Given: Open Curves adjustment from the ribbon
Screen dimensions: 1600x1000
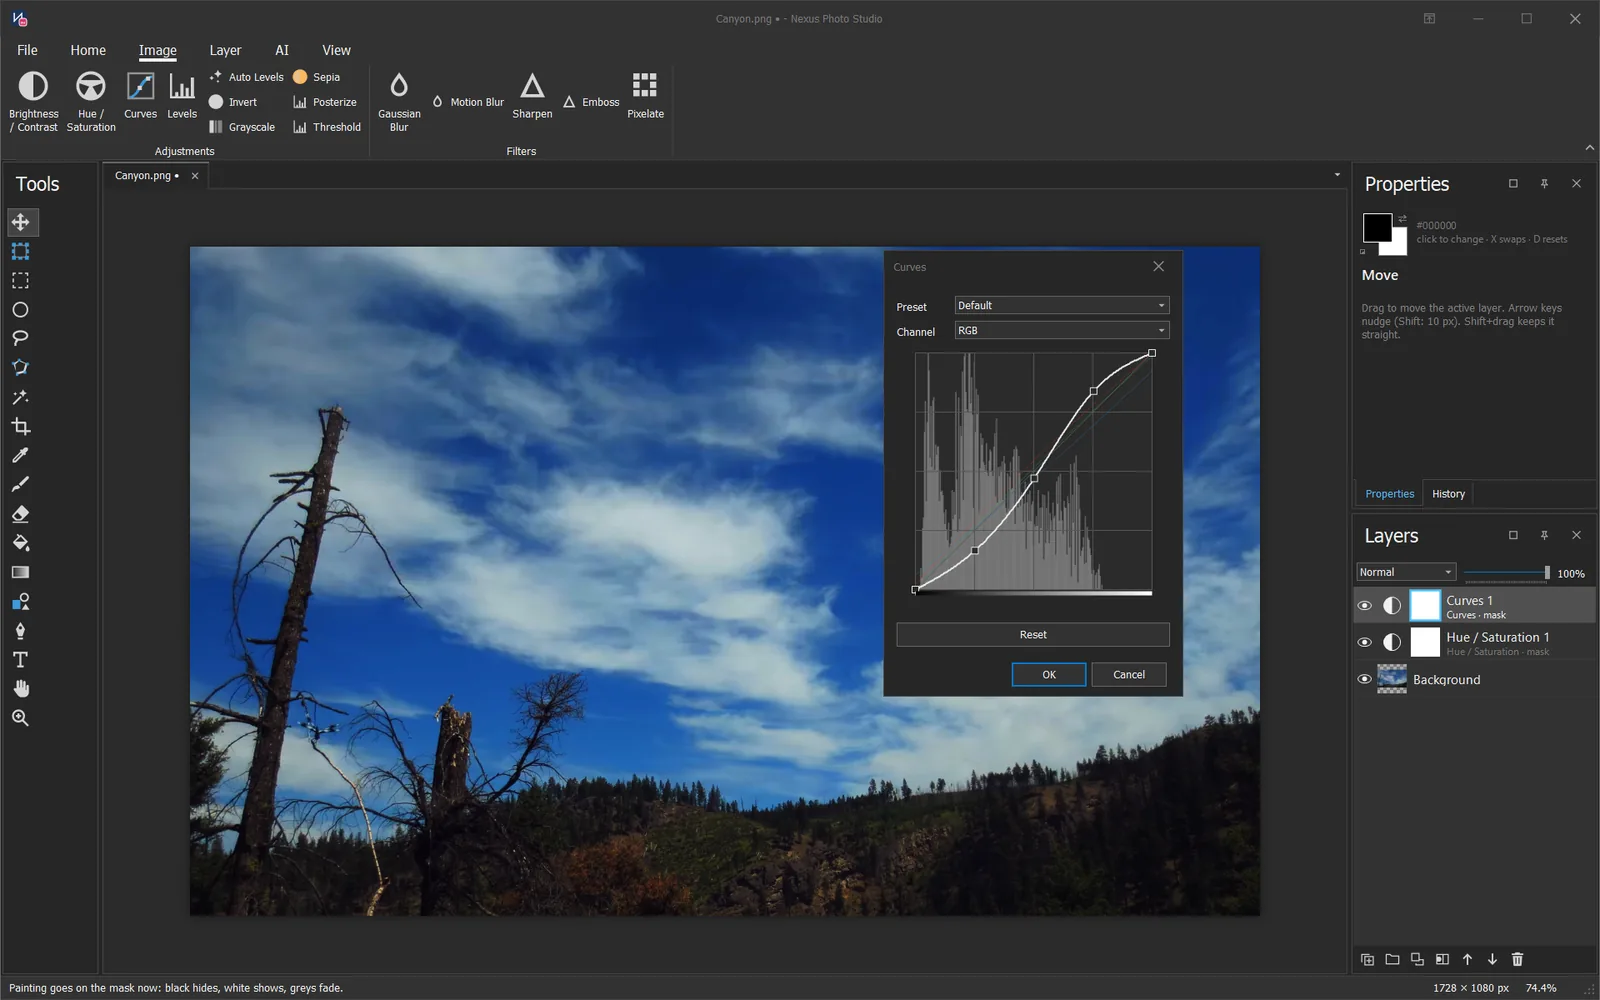Looking at the screenshot, I should click(140, 96).
